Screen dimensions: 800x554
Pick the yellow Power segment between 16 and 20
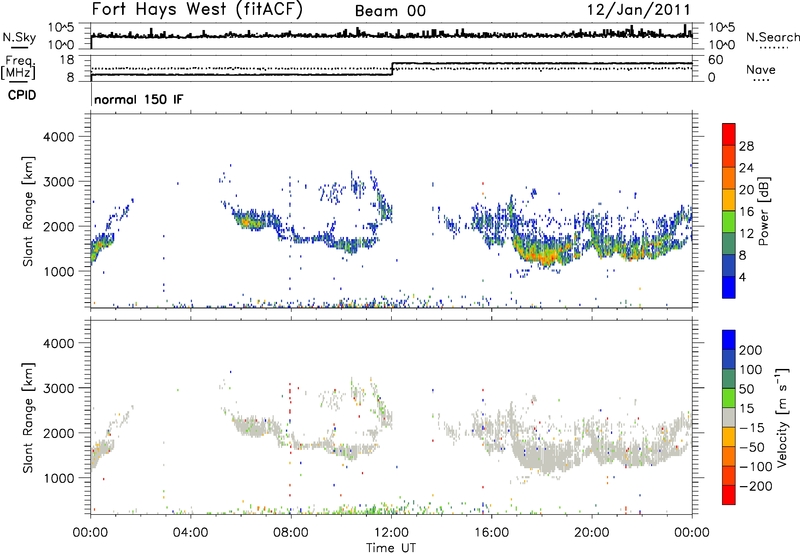[729, 200]
